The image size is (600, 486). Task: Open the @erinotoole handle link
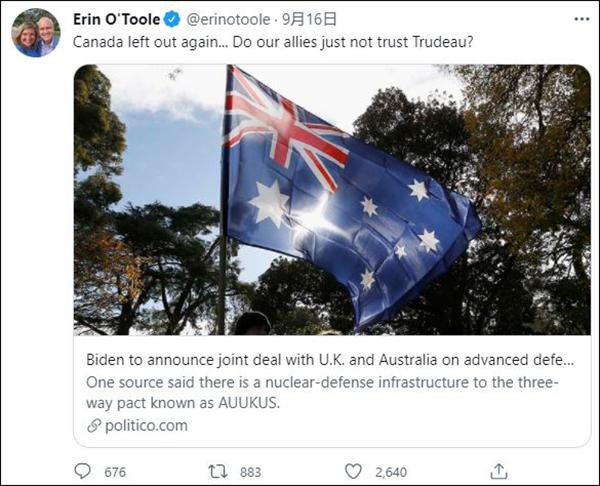(x=227, y=19)
